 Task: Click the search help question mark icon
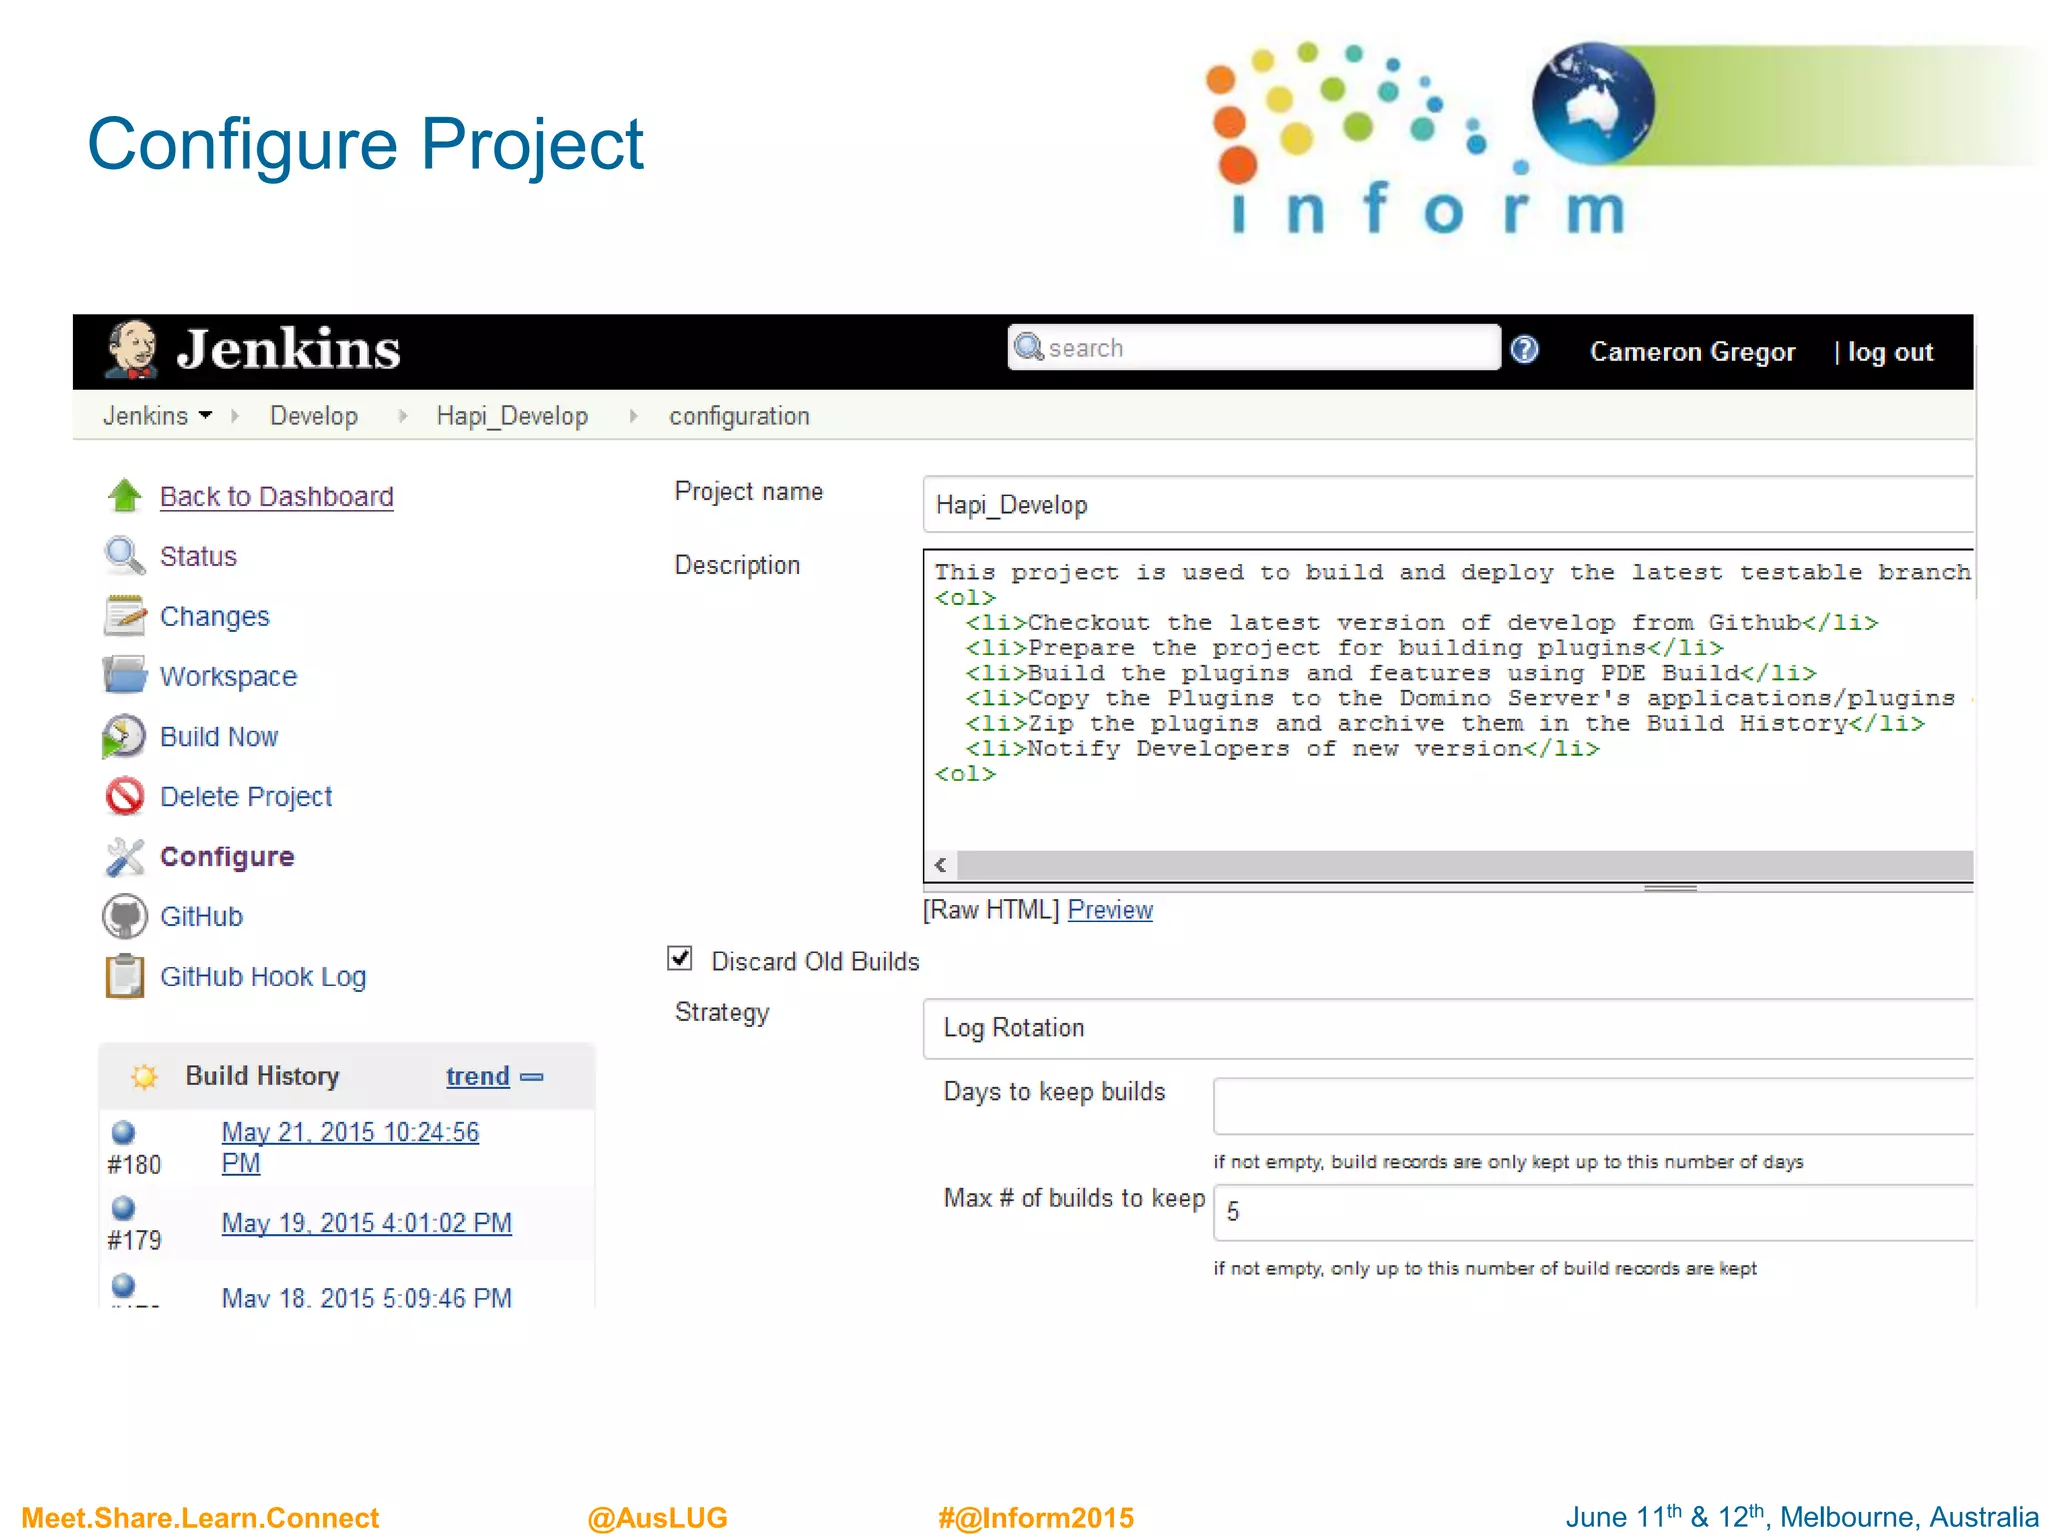[1524, 350]
